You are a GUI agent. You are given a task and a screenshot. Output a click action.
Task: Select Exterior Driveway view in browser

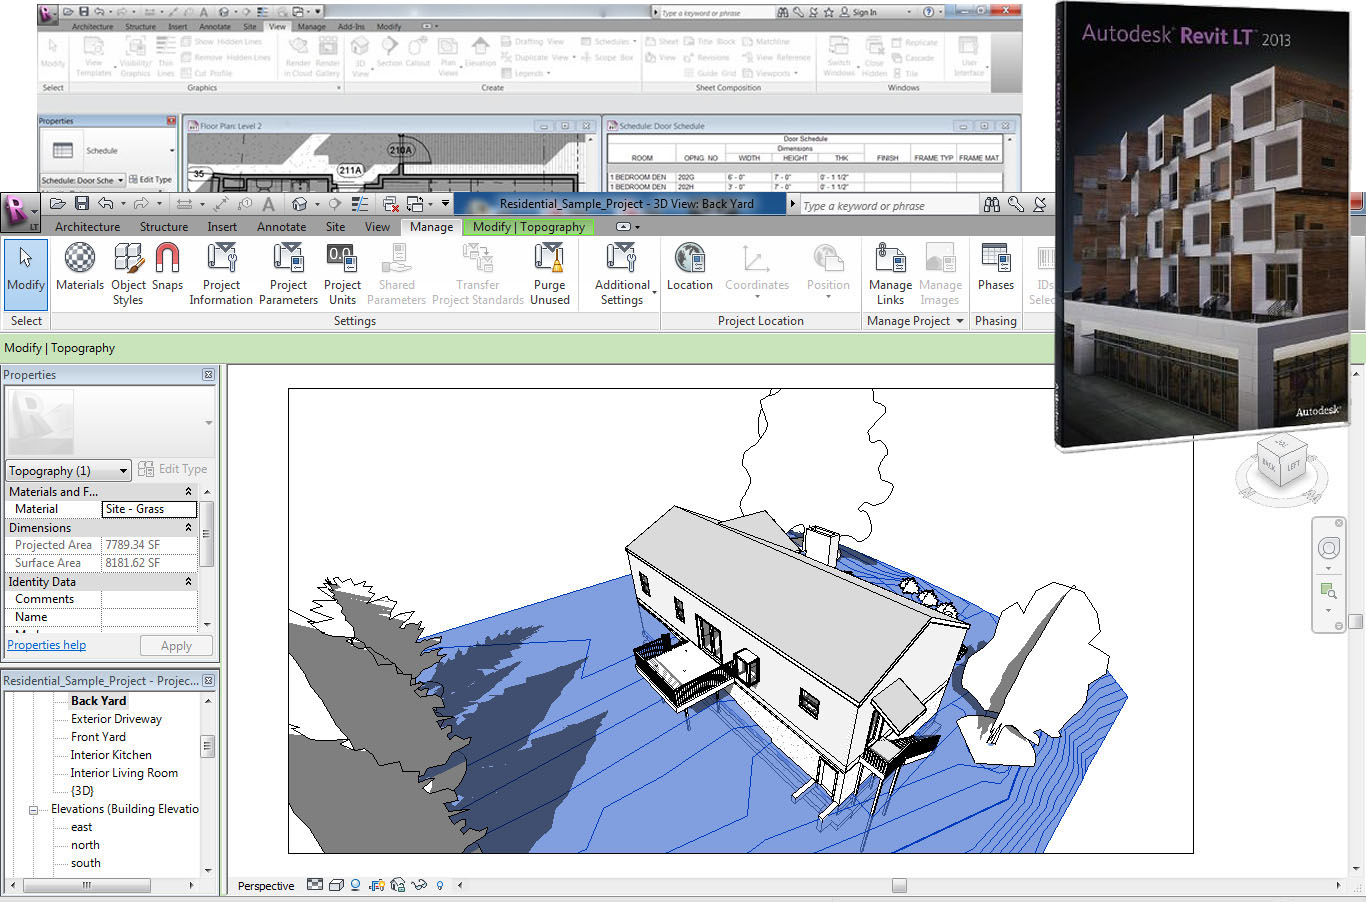116,719
